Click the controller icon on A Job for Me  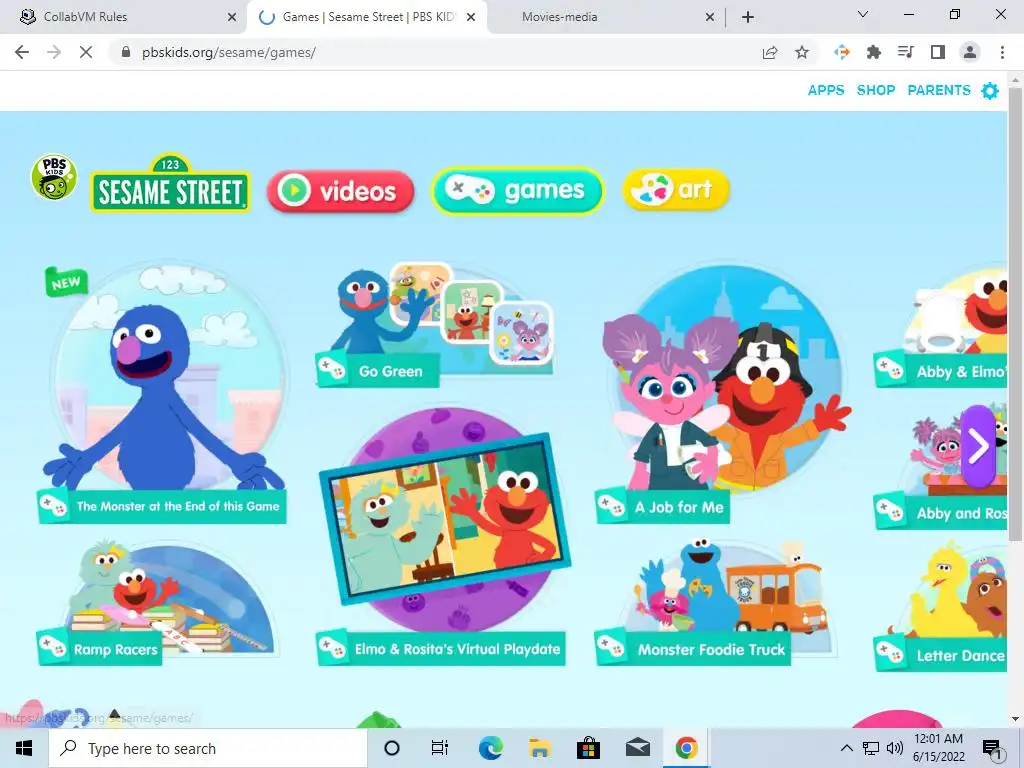611,506
